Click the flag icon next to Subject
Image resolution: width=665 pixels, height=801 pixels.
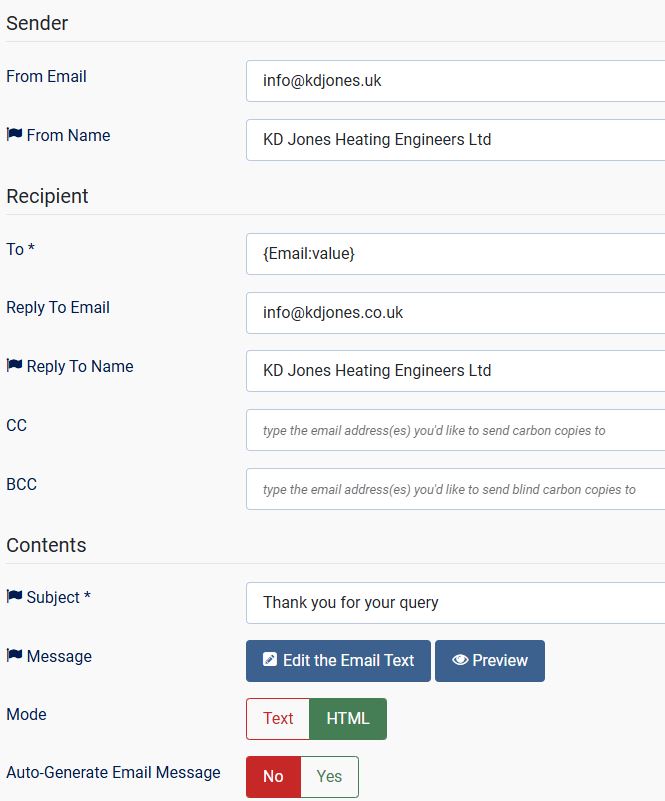coord(13,597)
